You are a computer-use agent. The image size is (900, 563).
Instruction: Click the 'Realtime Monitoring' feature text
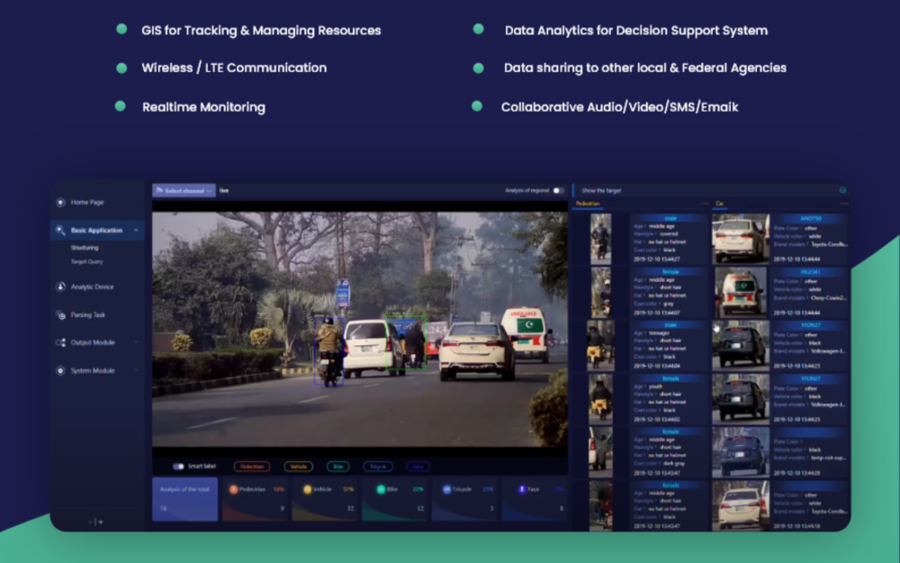(x=204, y=107)
